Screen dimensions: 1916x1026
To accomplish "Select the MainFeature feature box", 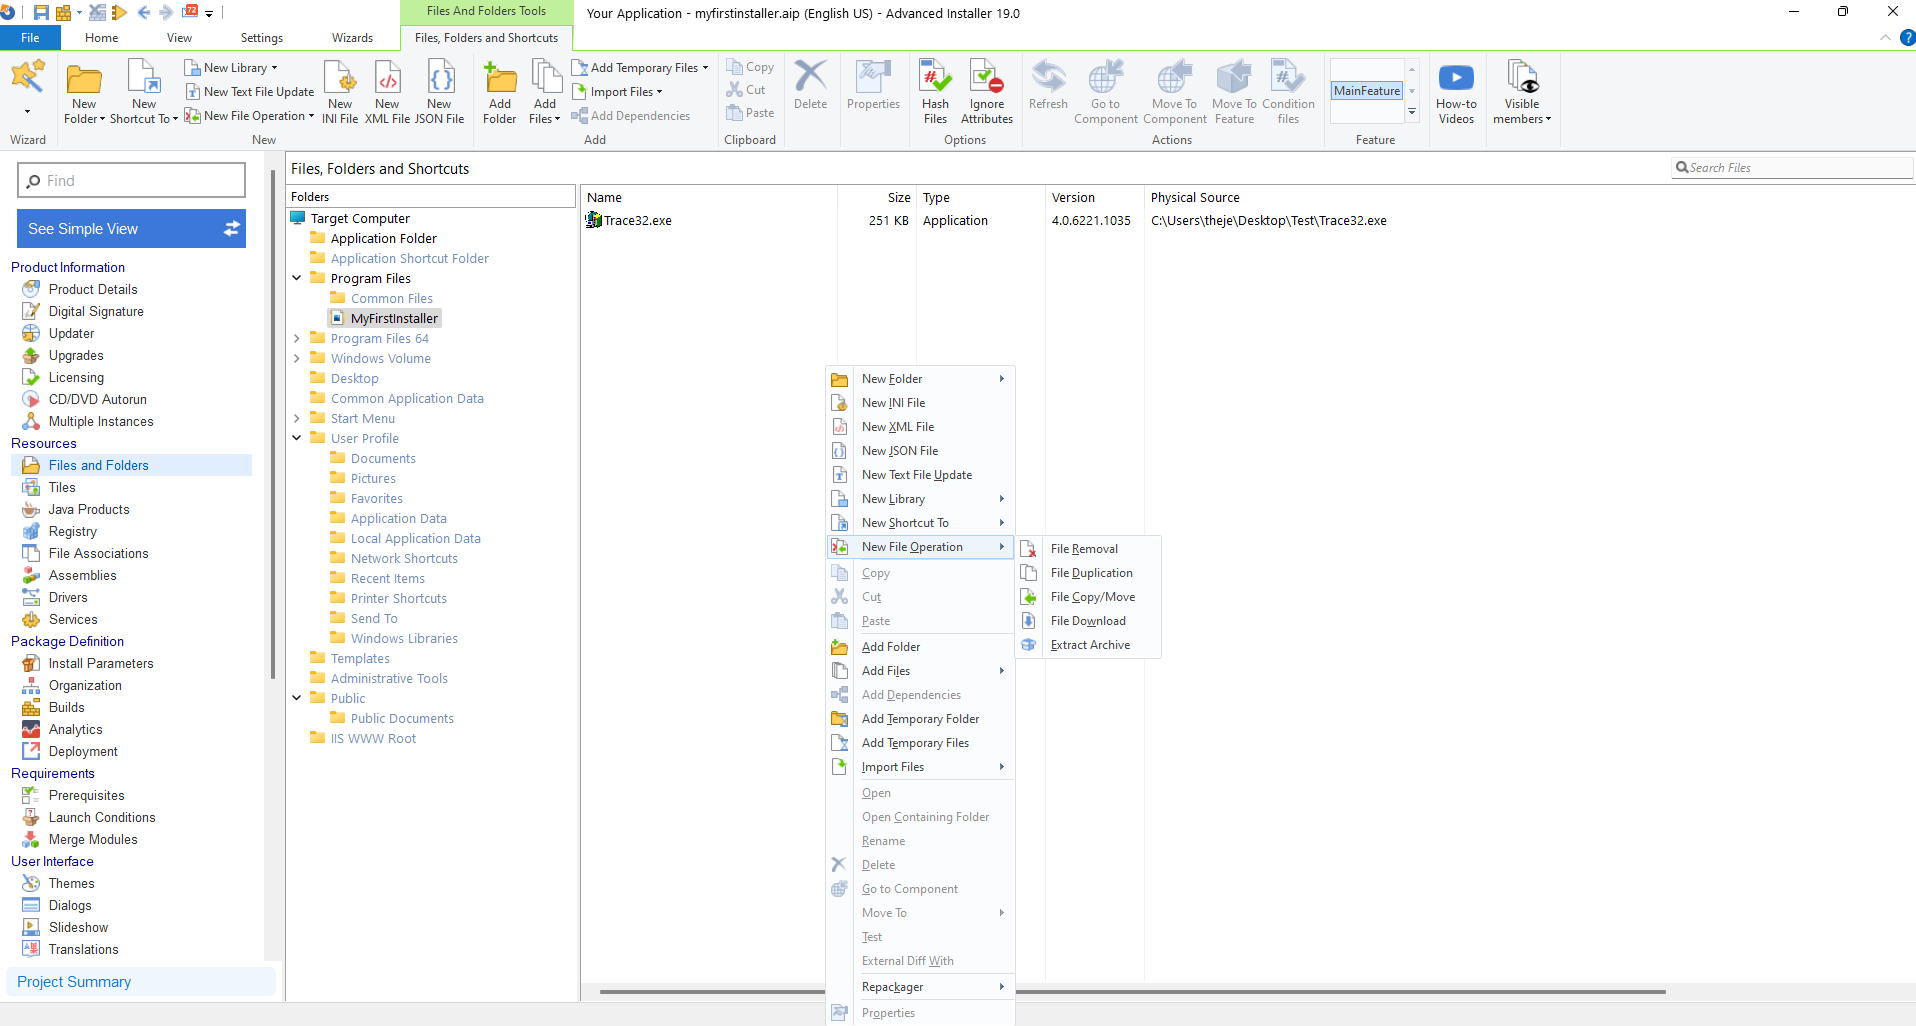I will 1367,91.
